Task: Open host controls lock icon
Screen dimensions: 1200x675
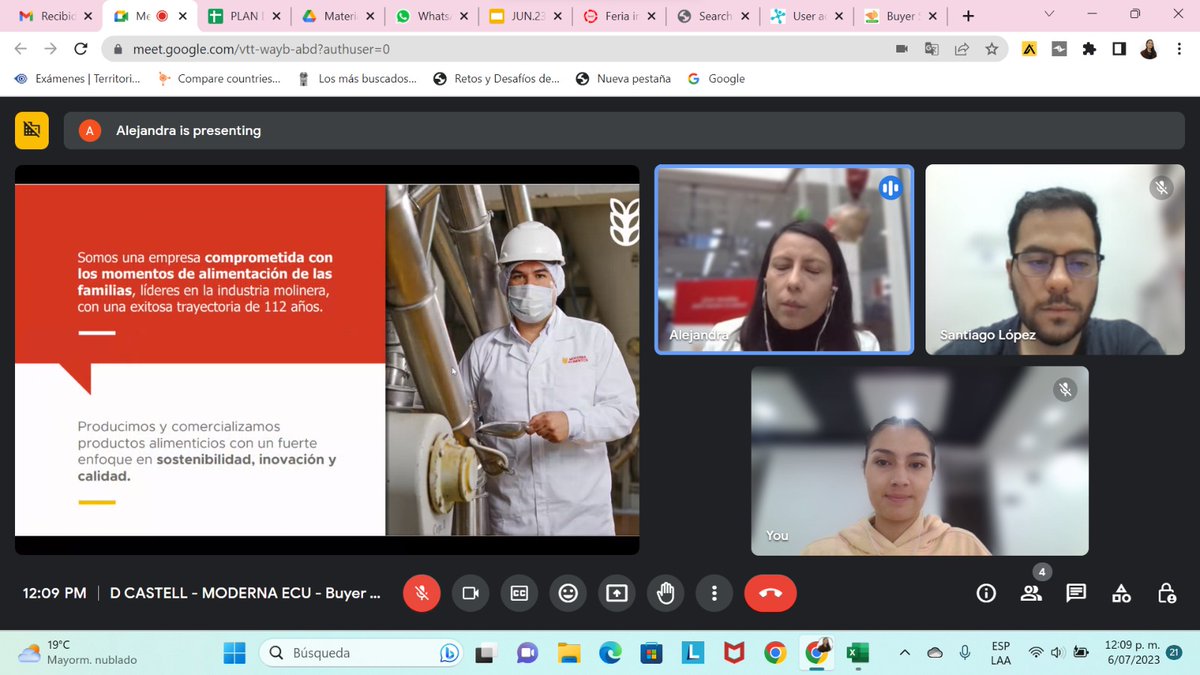Action: [x=1166, y=593]
